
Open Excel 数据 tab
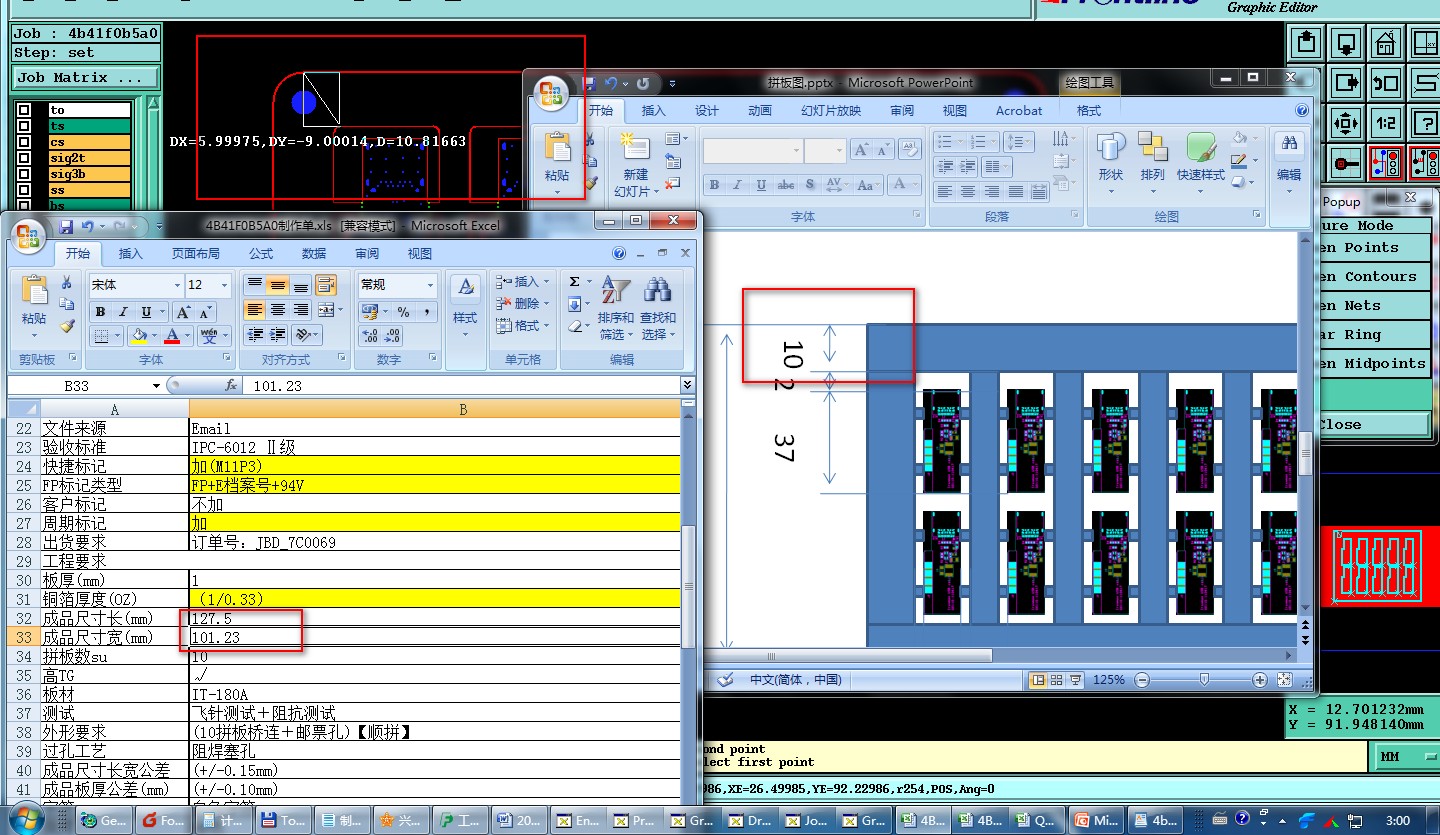[x=314, y=254]
